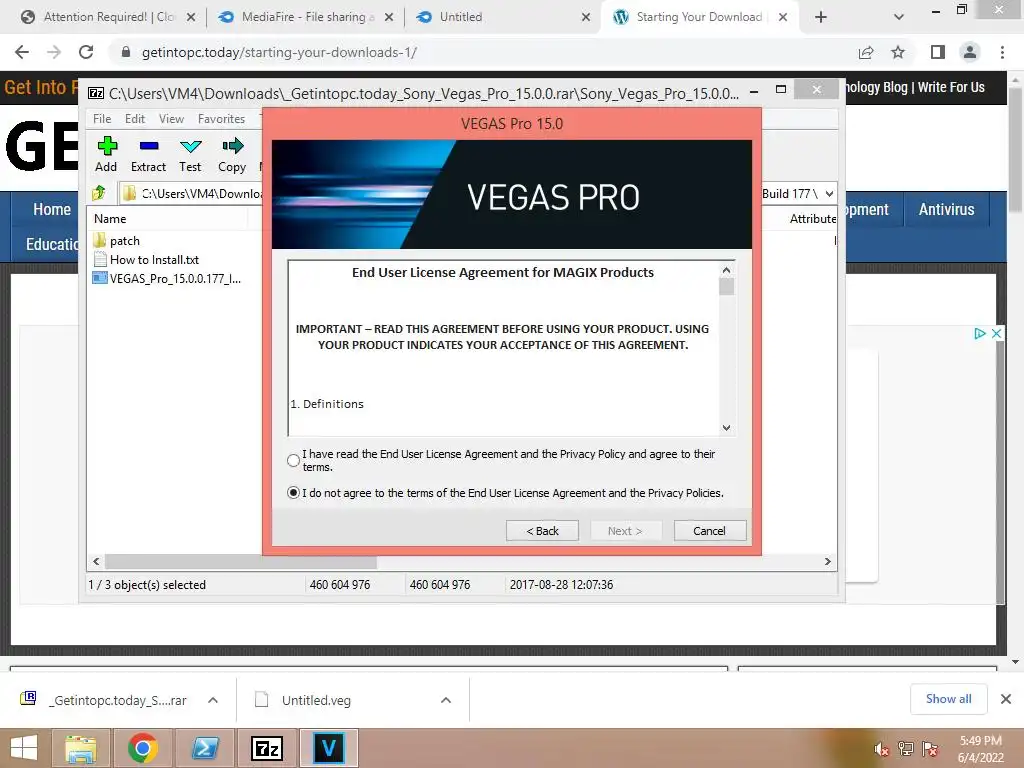Click the Add icon in 7-Zip toolbar
The width and height of the screenshot is (1024, 768).
(x=106, y=154)
